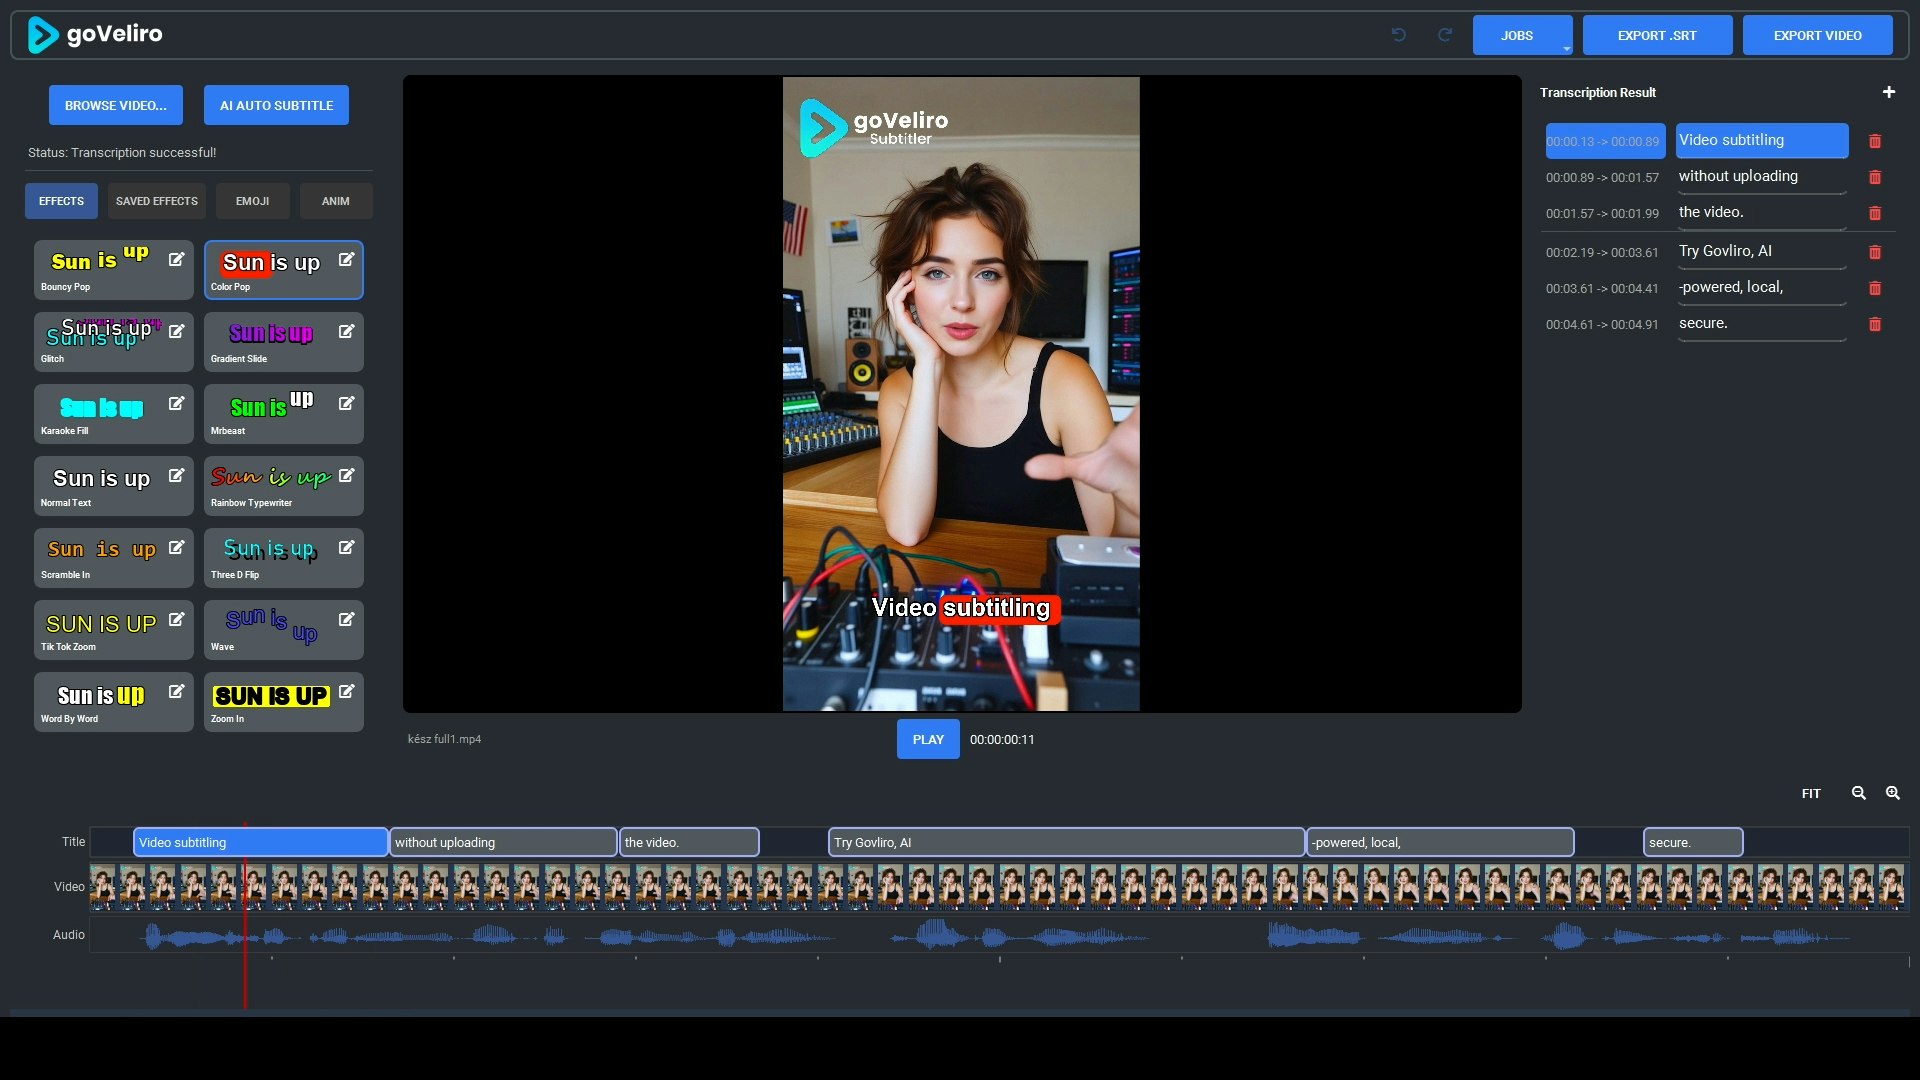Click the goVeliro logo
Screen dimensions: 1920x1080
(95, 33)
